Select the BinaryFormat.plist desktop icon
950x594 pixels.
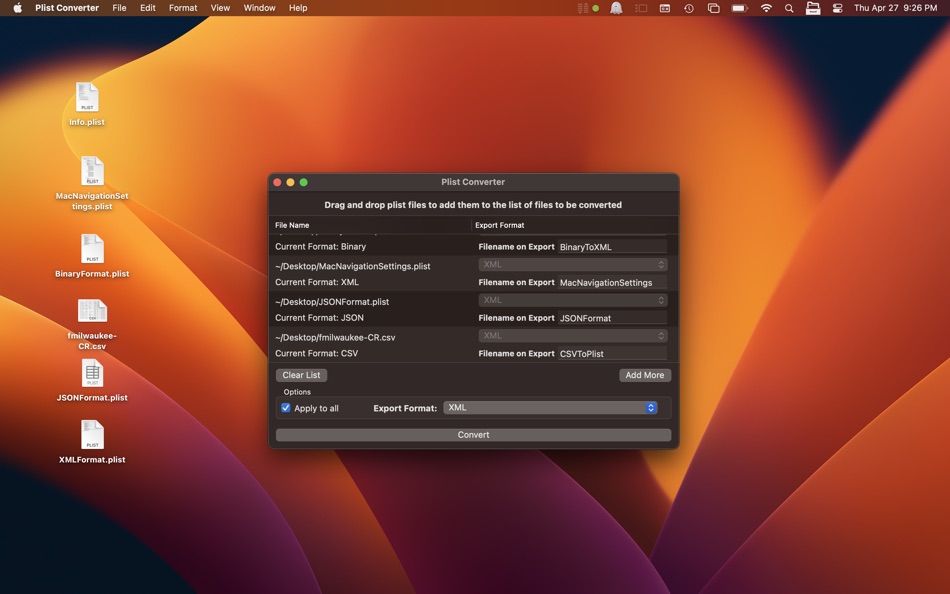click(x=92, y=249)
